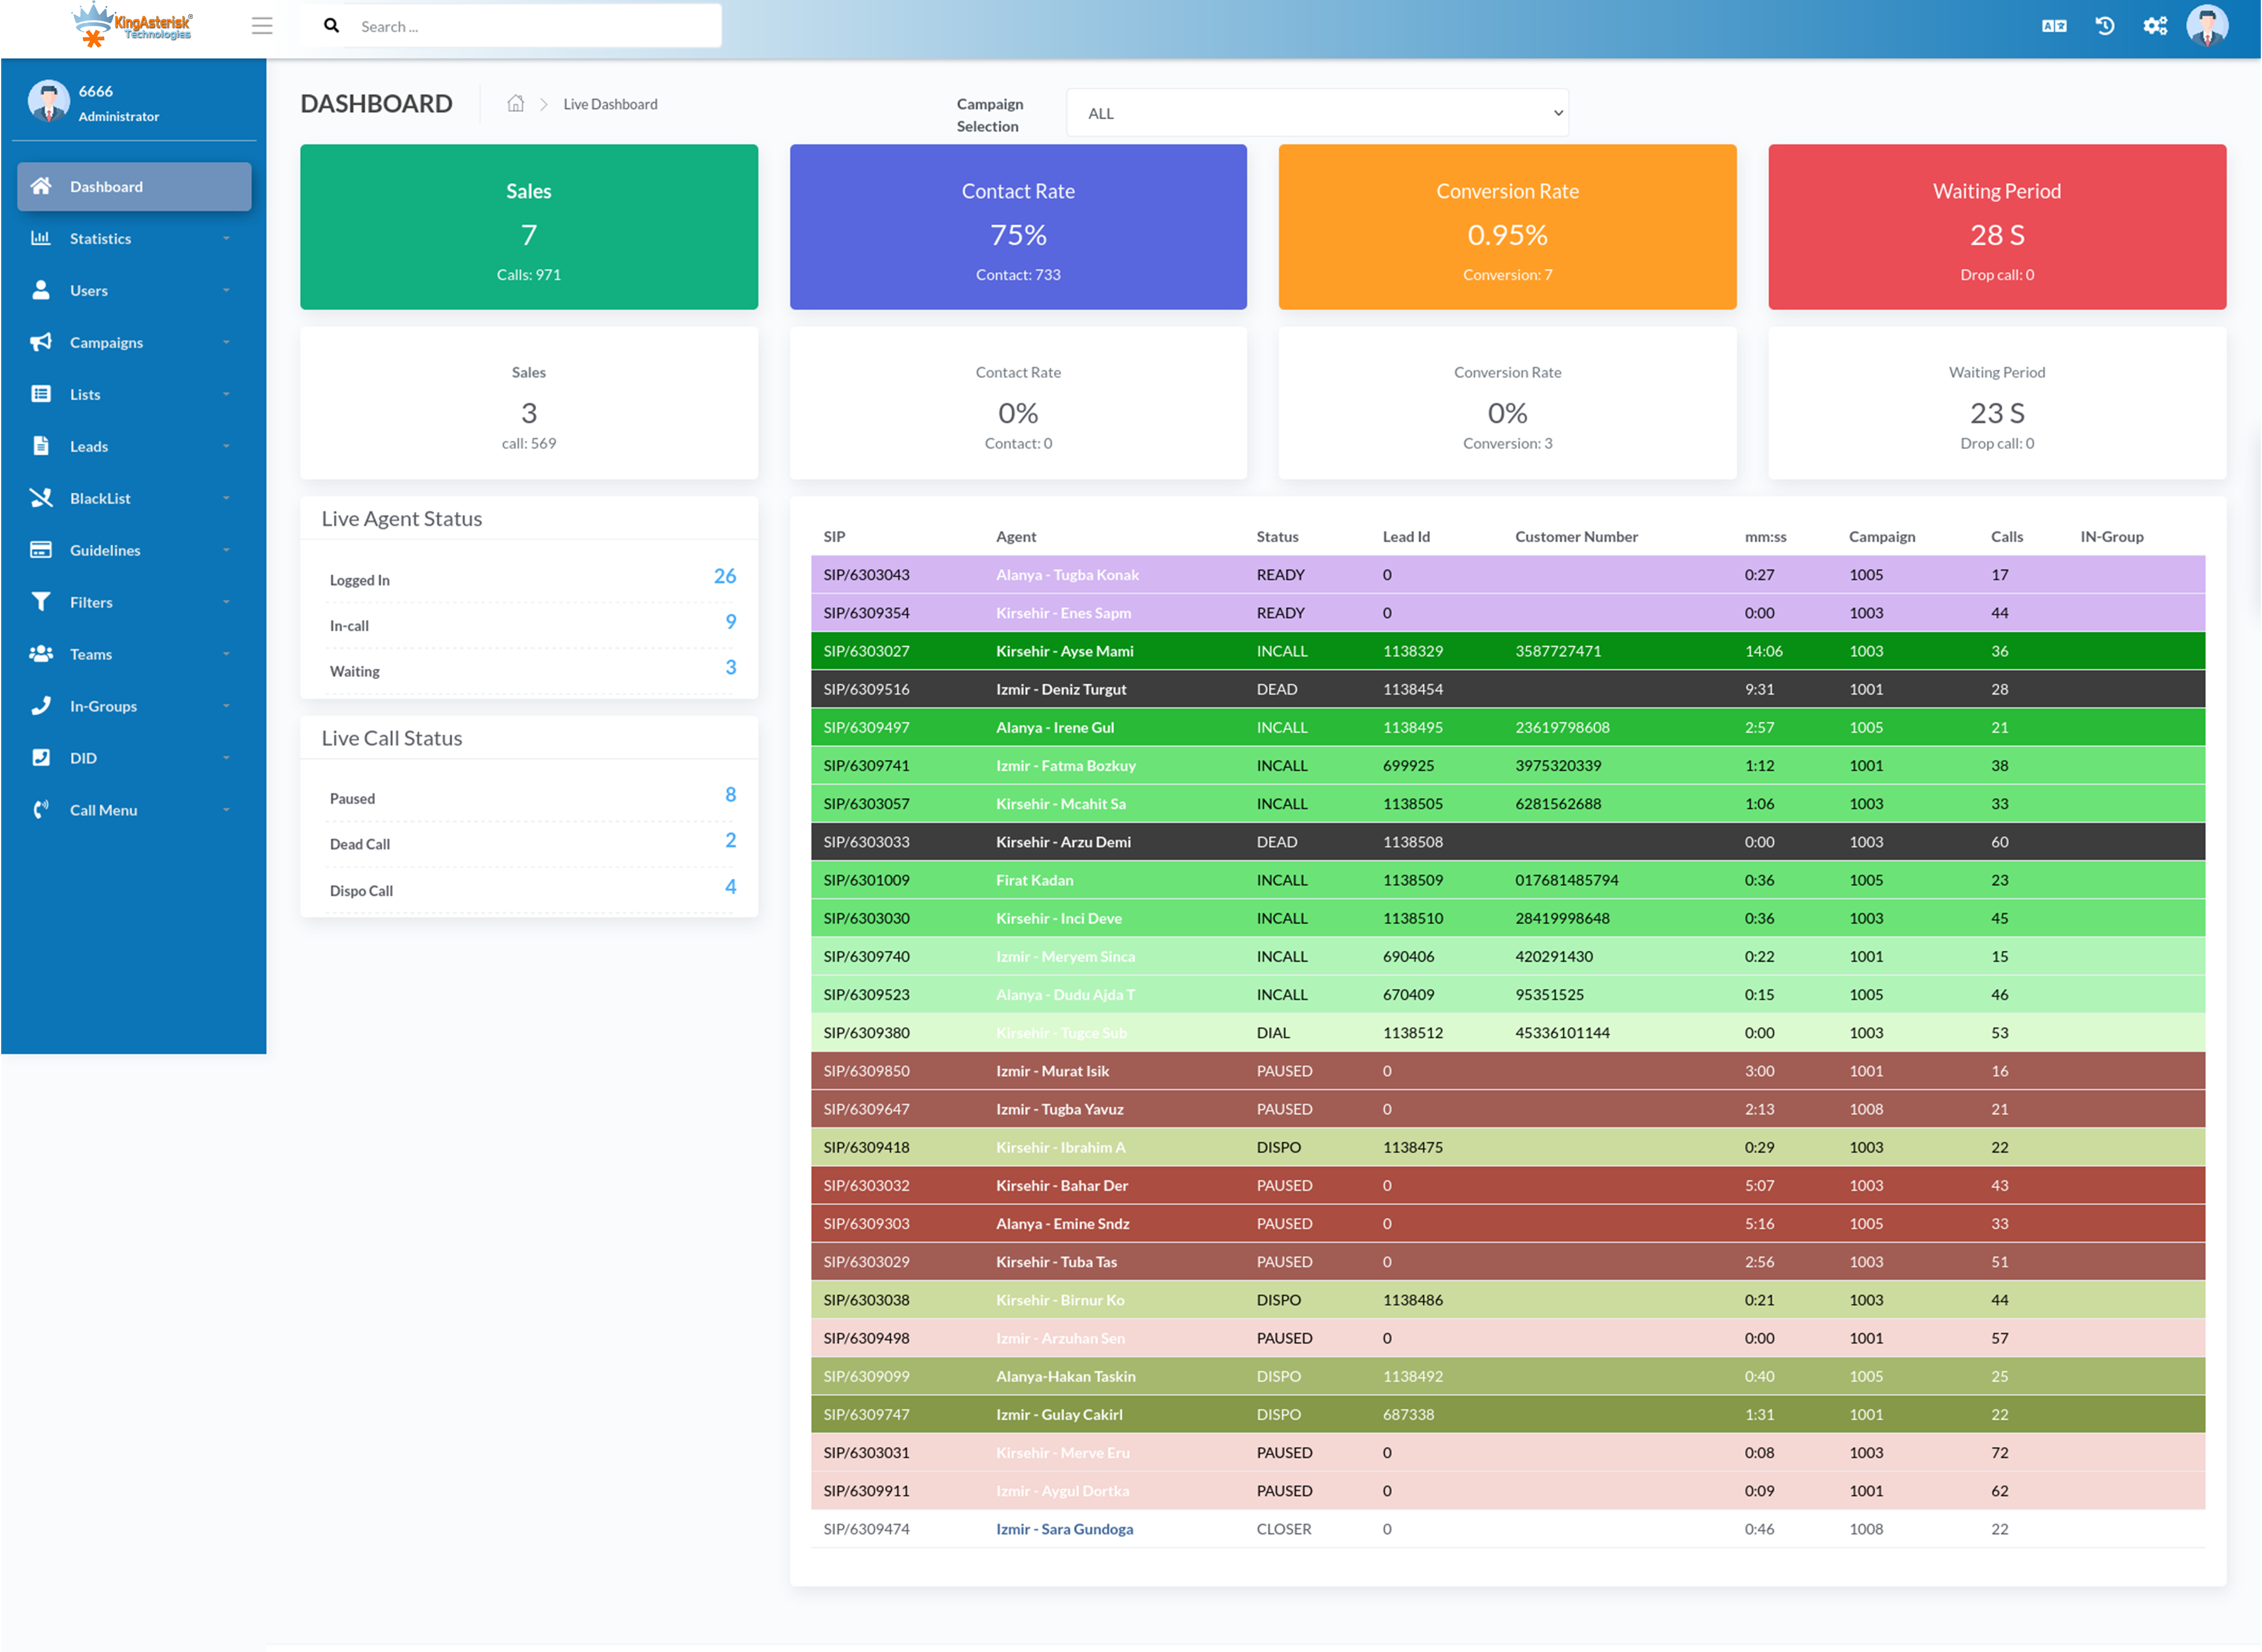Viewport: 2262px width, 1652px height.
Task: Click the Live Dashboard breadcrumb link
Action: tap(610, 104)
